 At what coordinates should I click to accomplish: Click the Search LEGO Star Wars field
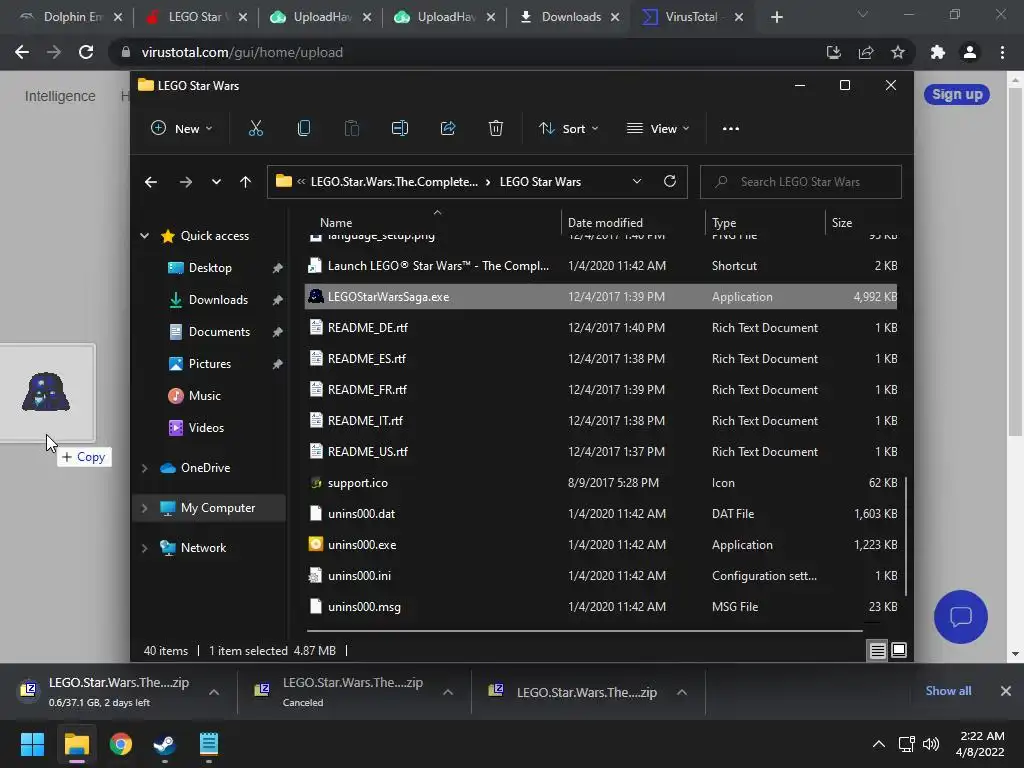click(801, 182)
